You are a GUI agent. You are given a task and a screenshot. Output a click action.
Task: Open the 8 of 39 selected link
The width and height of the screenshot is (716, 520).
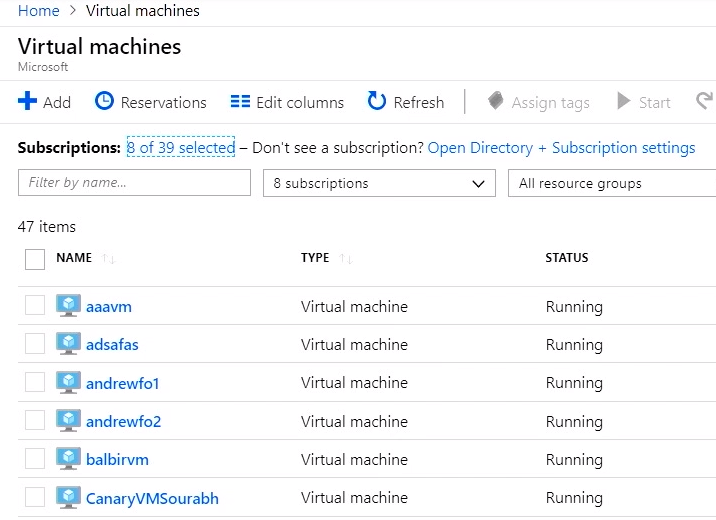tap(181, 147)
